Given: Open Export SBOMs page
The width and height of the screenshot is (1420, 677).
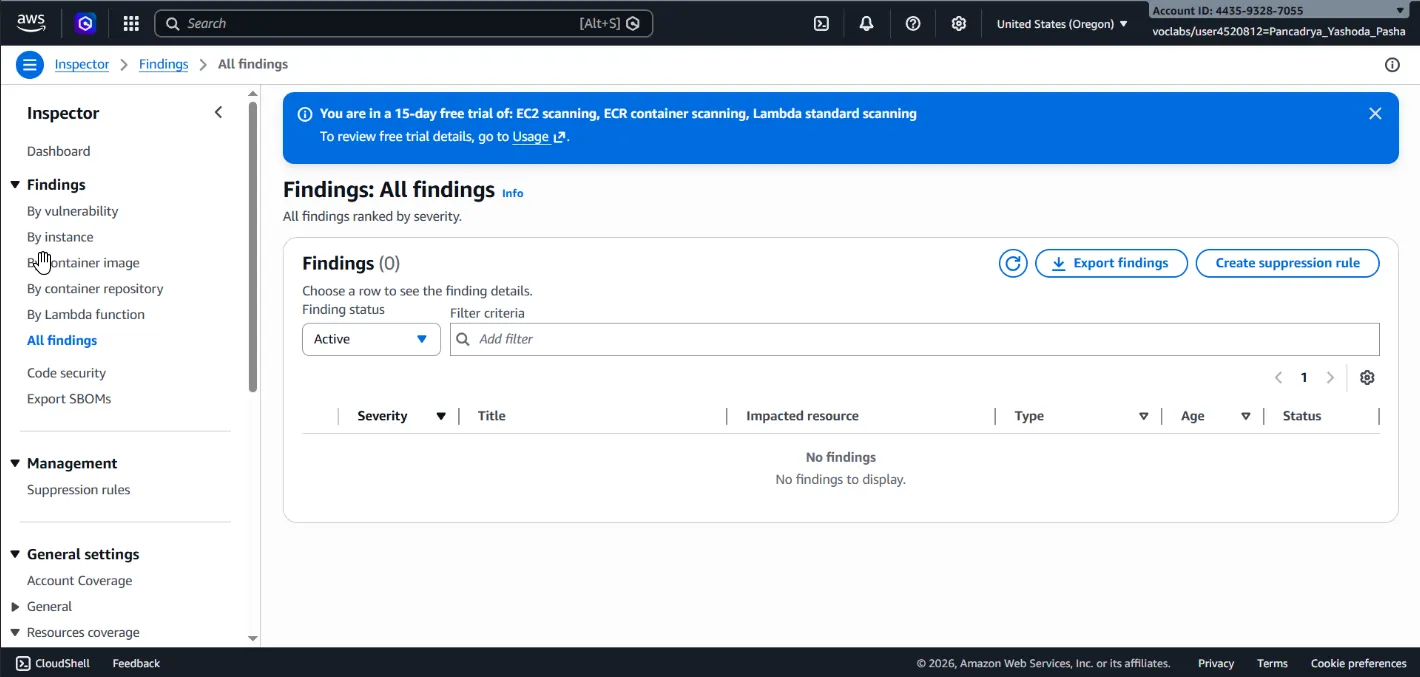Looking at the screenshot, I should click(x=69, y=399).
